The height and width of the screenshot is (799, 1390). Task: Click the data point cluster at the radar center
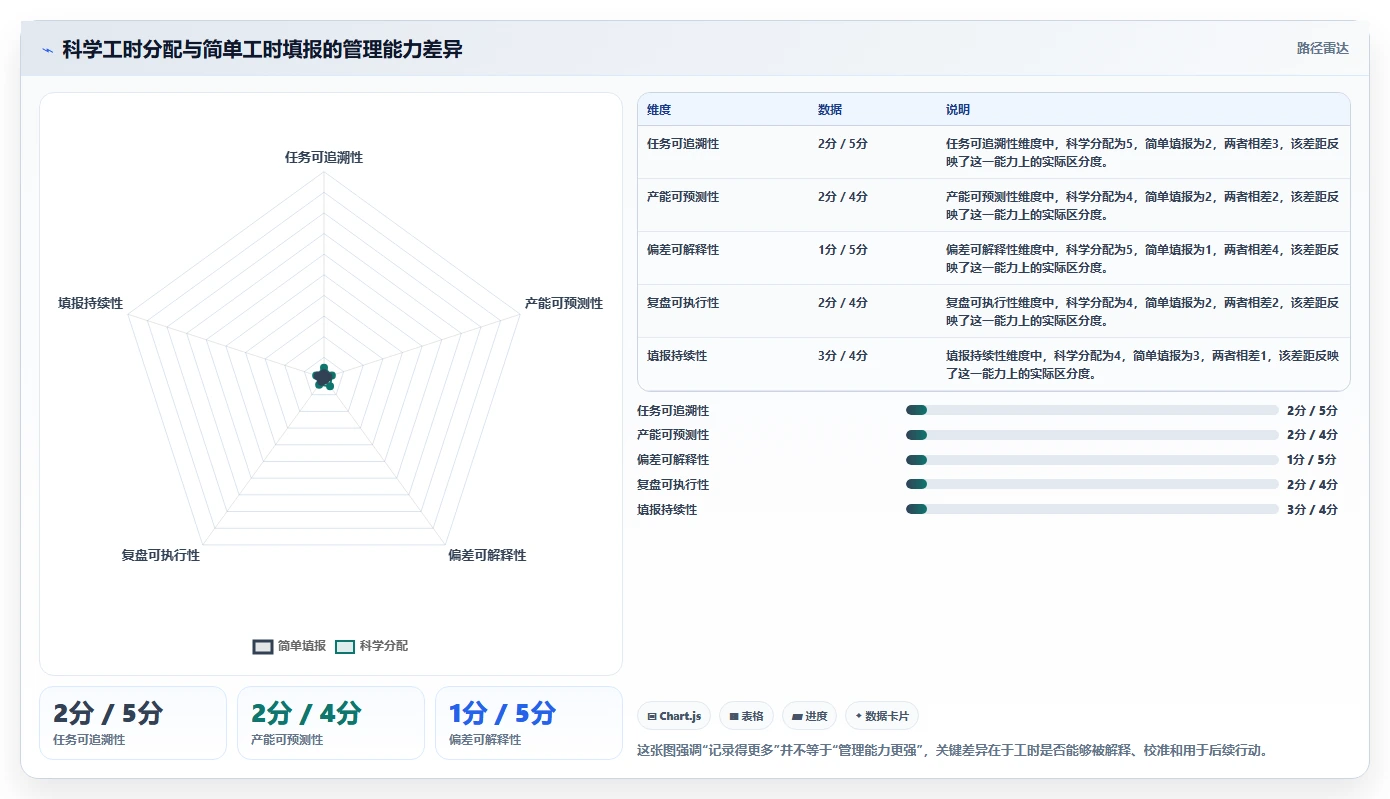coord(323,377)
